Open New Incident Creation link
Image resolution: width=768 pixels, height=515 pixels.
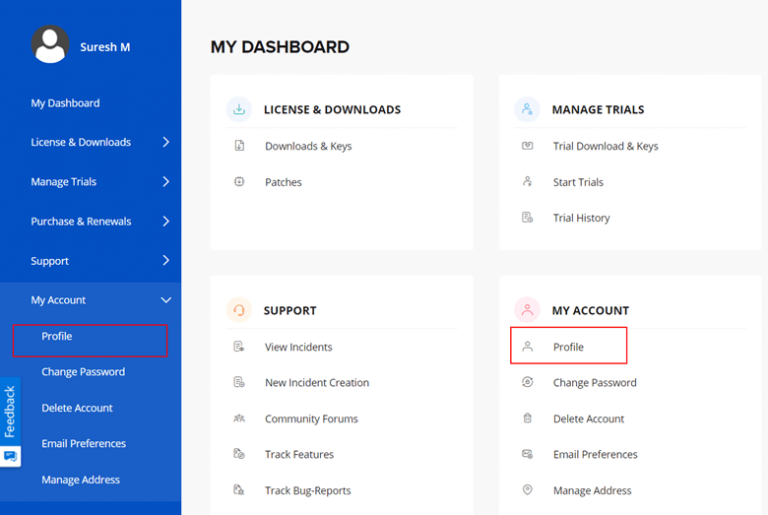316,383
